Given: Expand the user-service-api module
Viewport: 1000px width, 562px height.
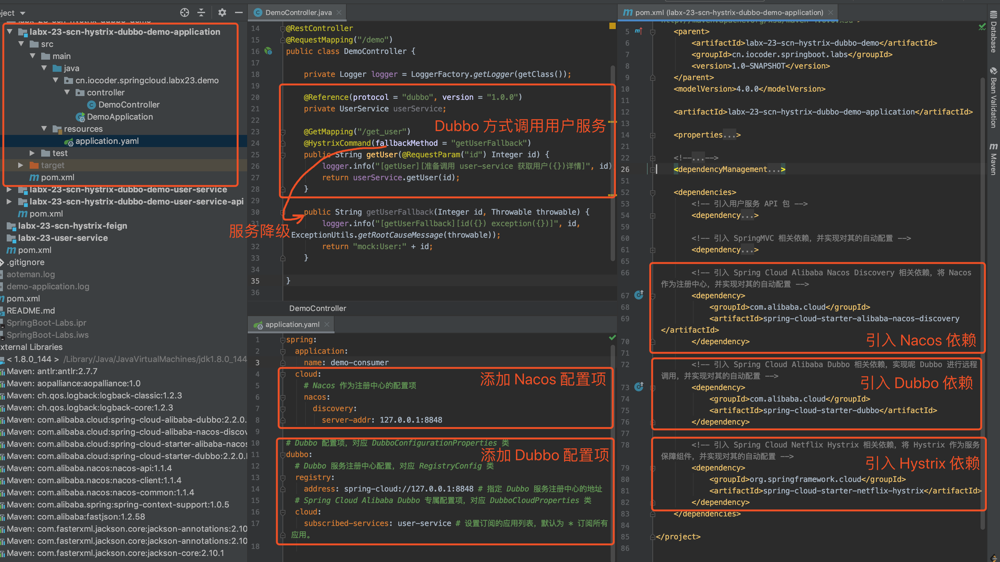Looking at the screenshot, I should (10, 202).
